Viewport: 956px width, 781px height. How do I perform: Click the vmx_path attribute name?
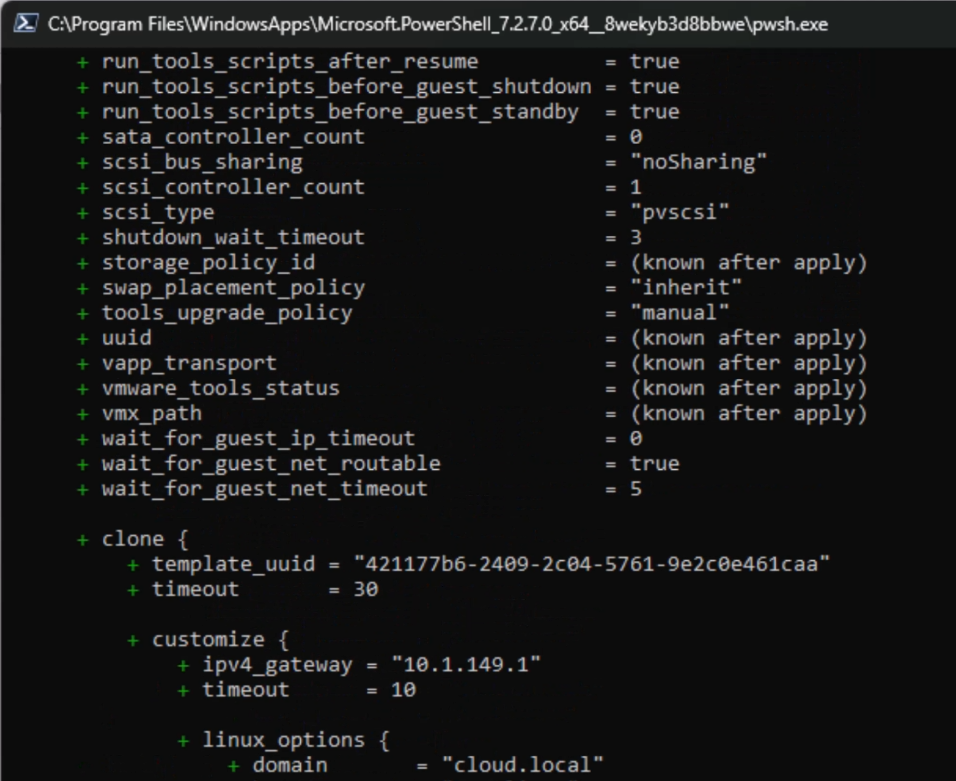coord(152,413)
